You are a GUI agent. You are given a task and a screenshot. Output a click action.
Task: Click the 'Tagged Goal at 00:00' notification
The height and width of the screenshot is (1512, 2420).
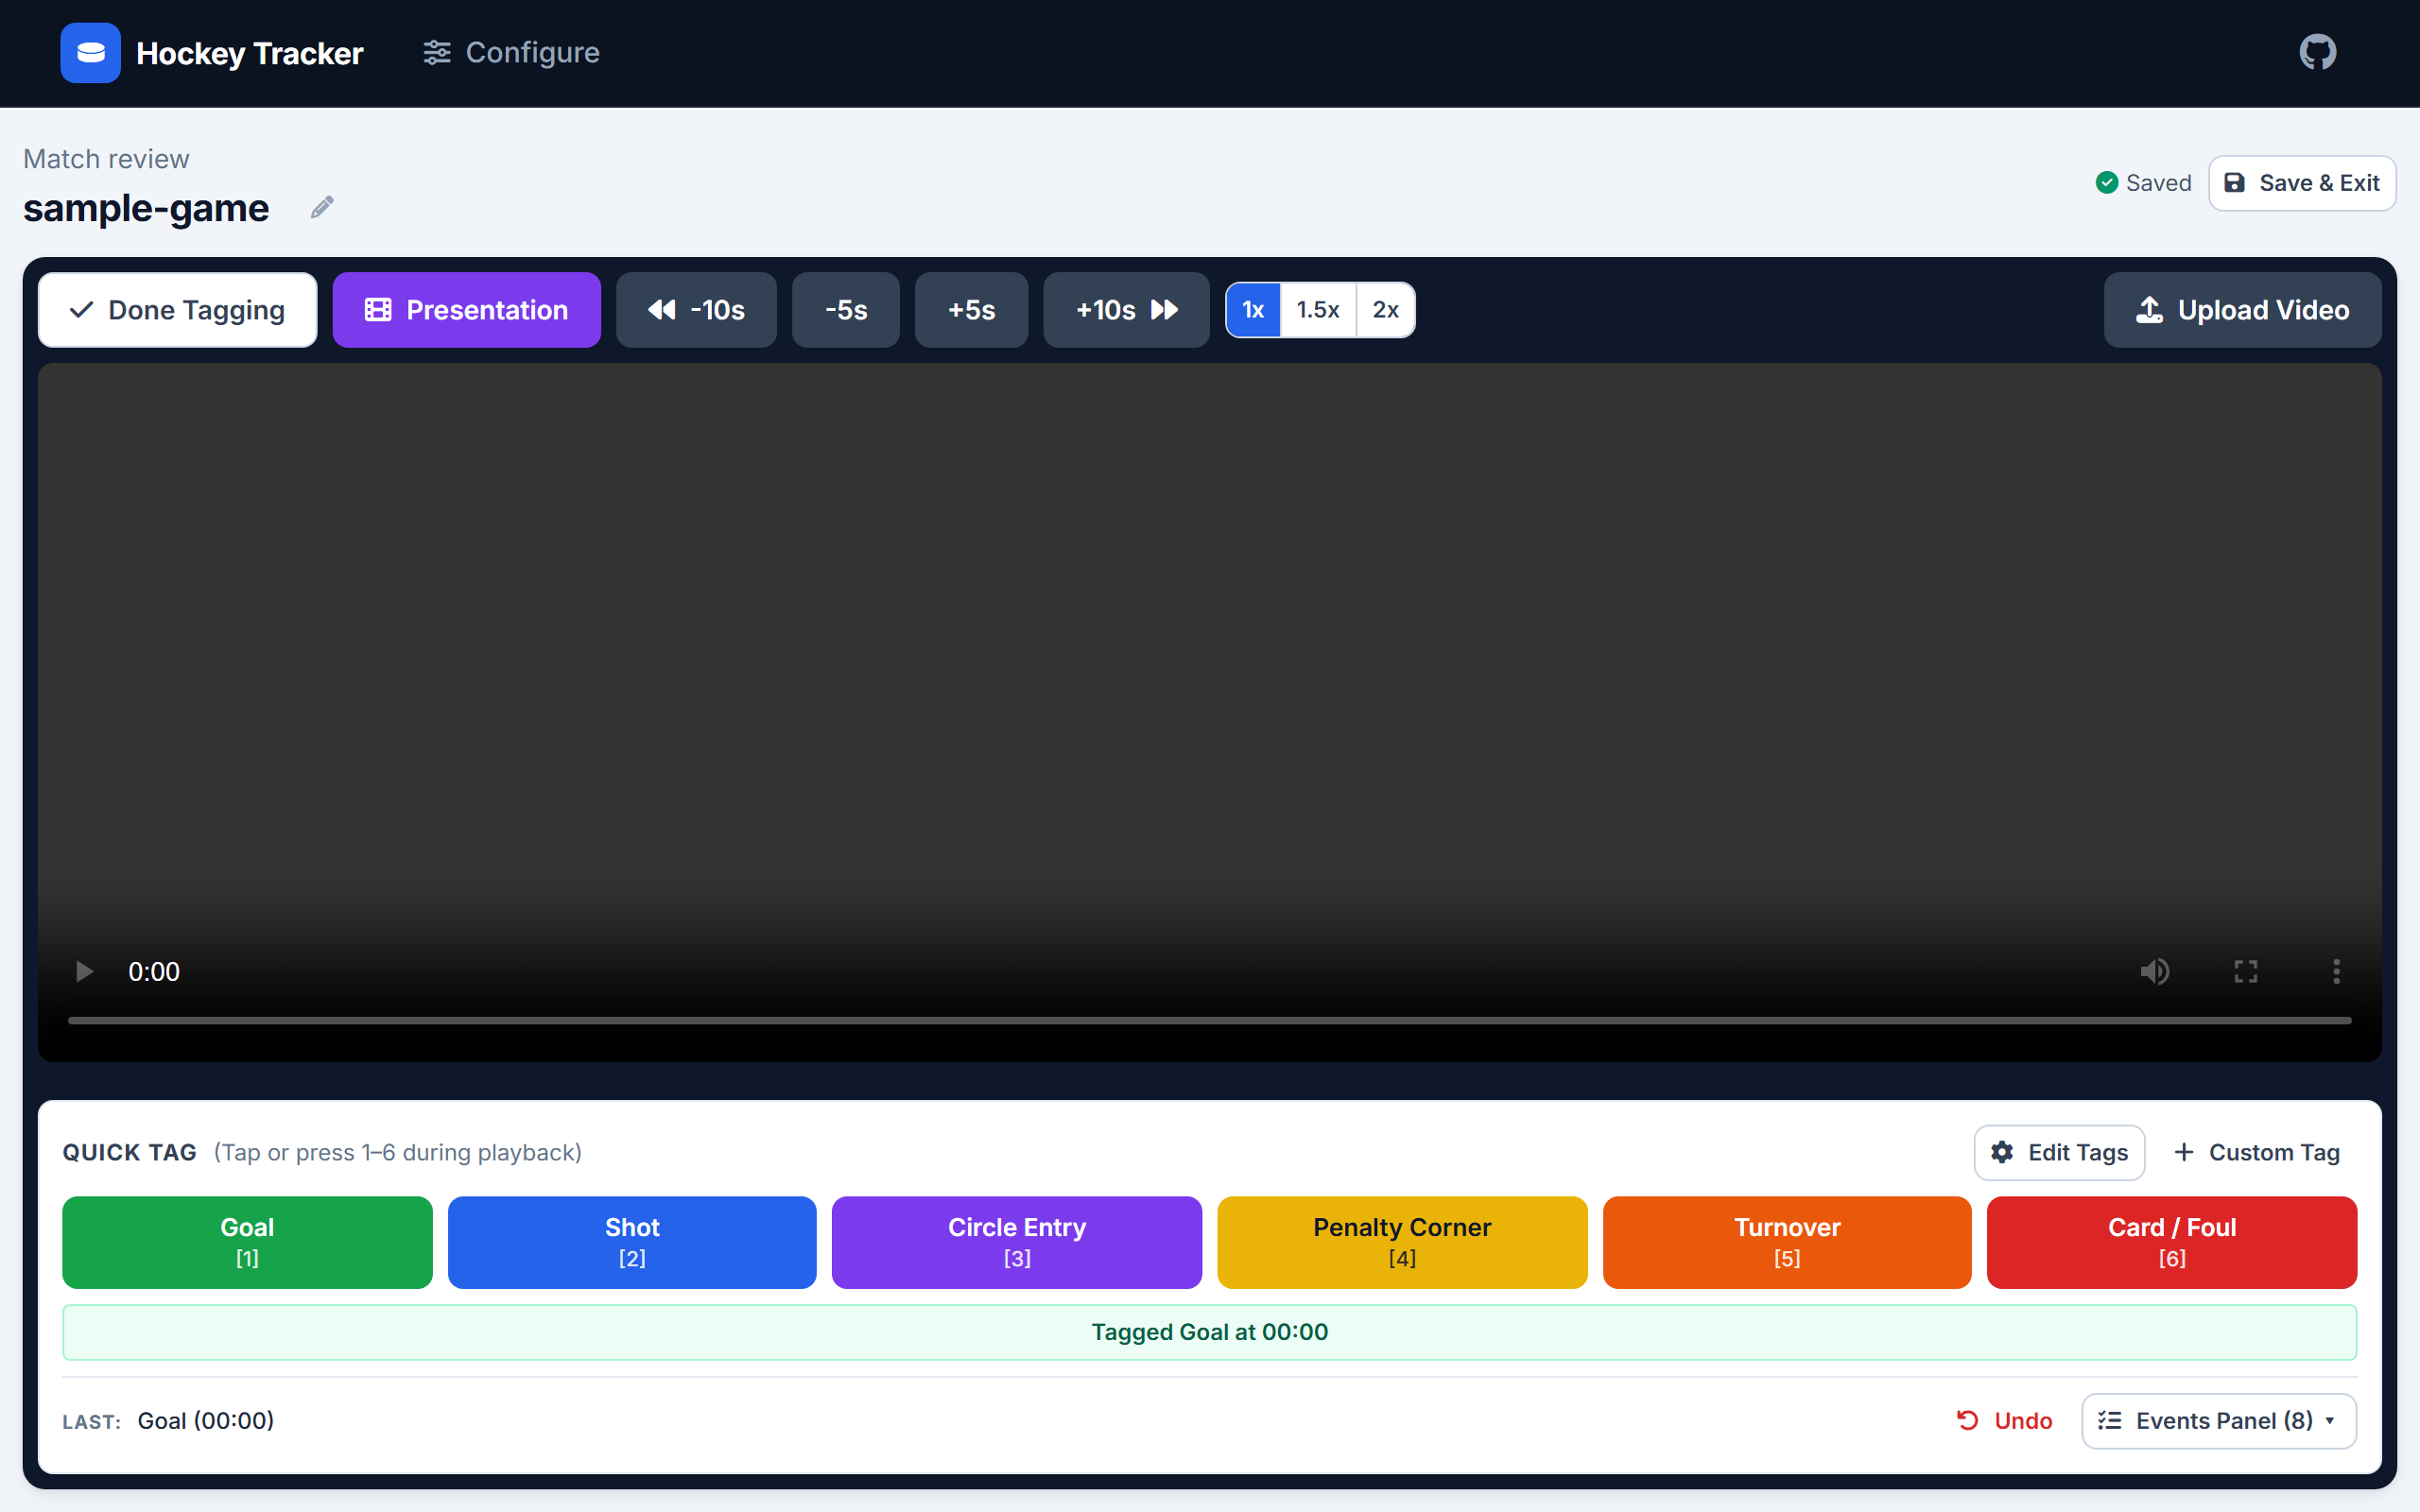[1209, 1332]
